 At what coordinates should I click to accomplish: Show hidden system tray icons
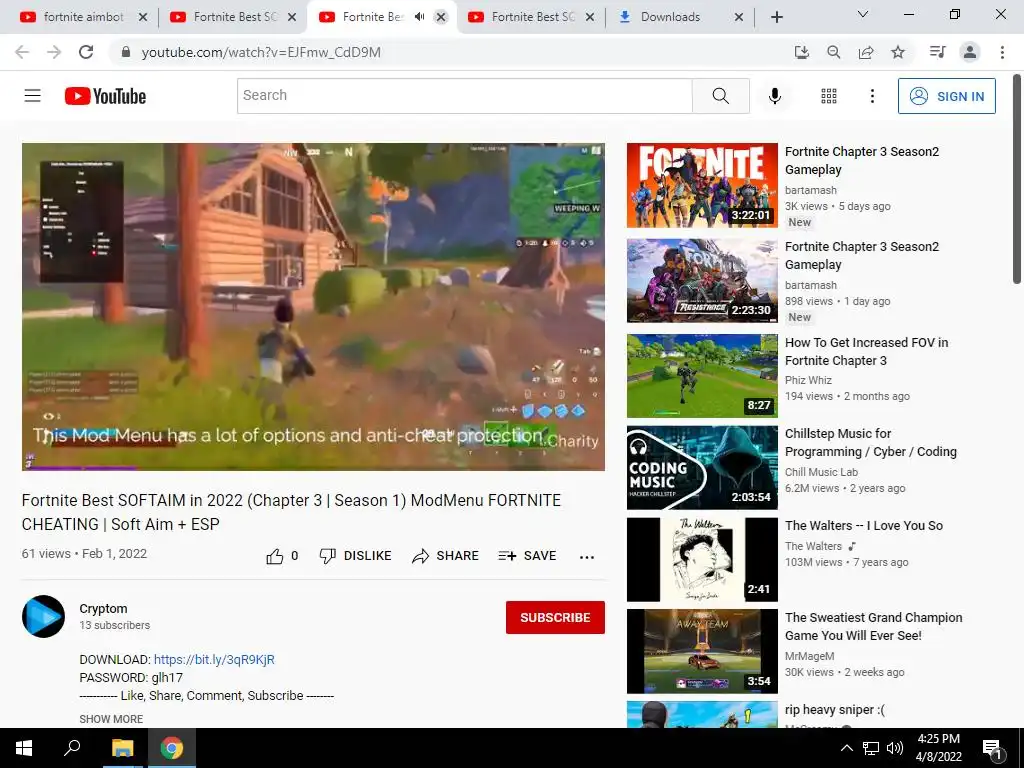[846, 748]
